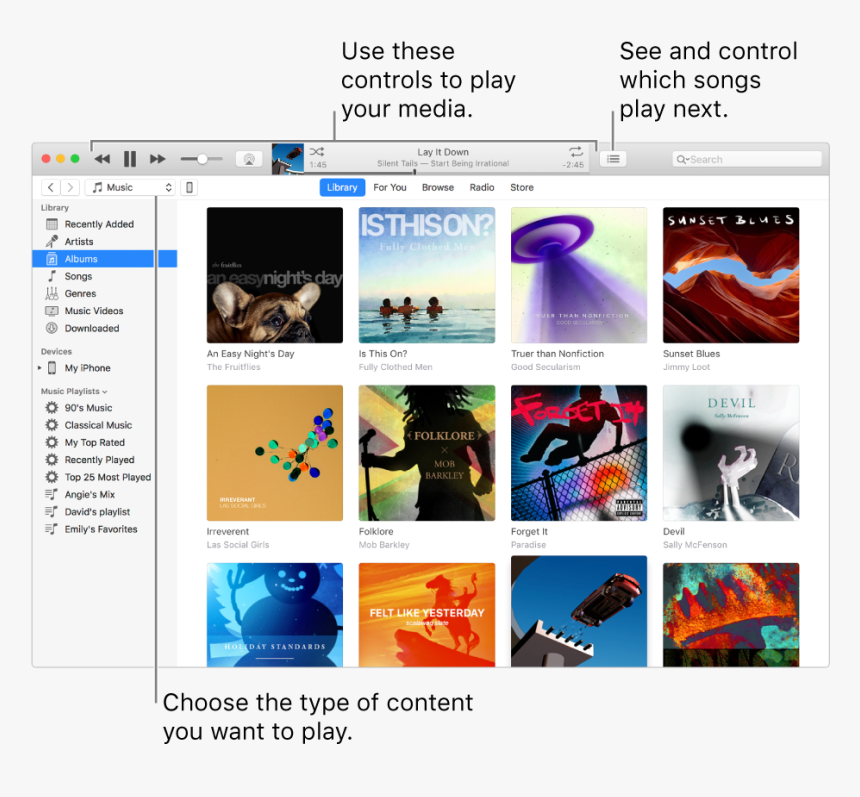Open the Folklore album cover
The height and width of the screenshot is (797, 860).
(x=427, y=453)
